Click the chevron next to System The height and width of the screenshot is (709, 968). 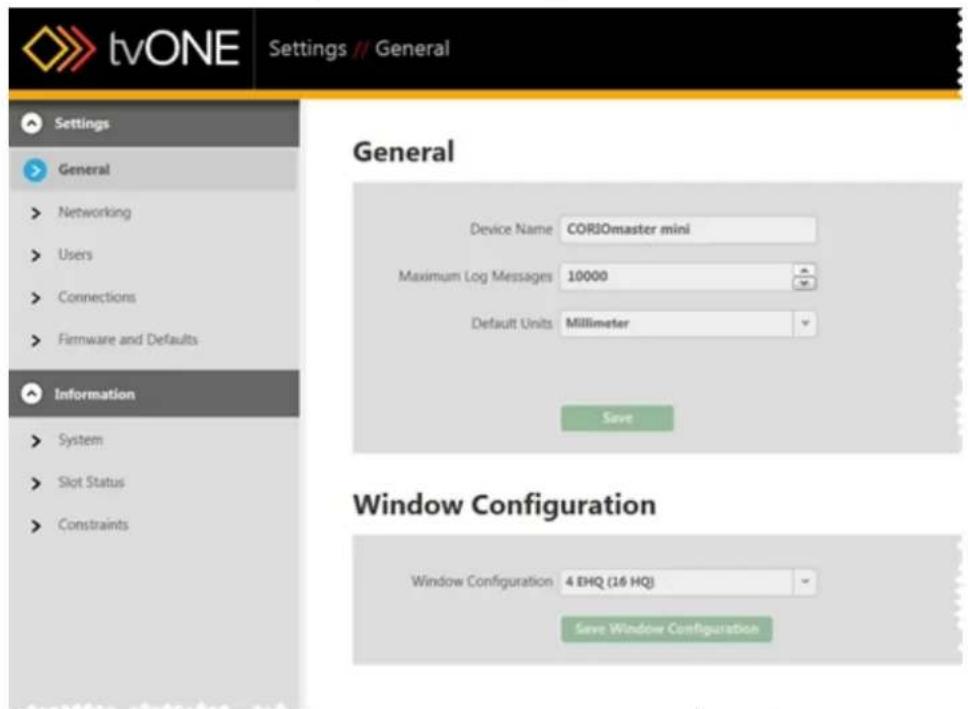[36, 441]
